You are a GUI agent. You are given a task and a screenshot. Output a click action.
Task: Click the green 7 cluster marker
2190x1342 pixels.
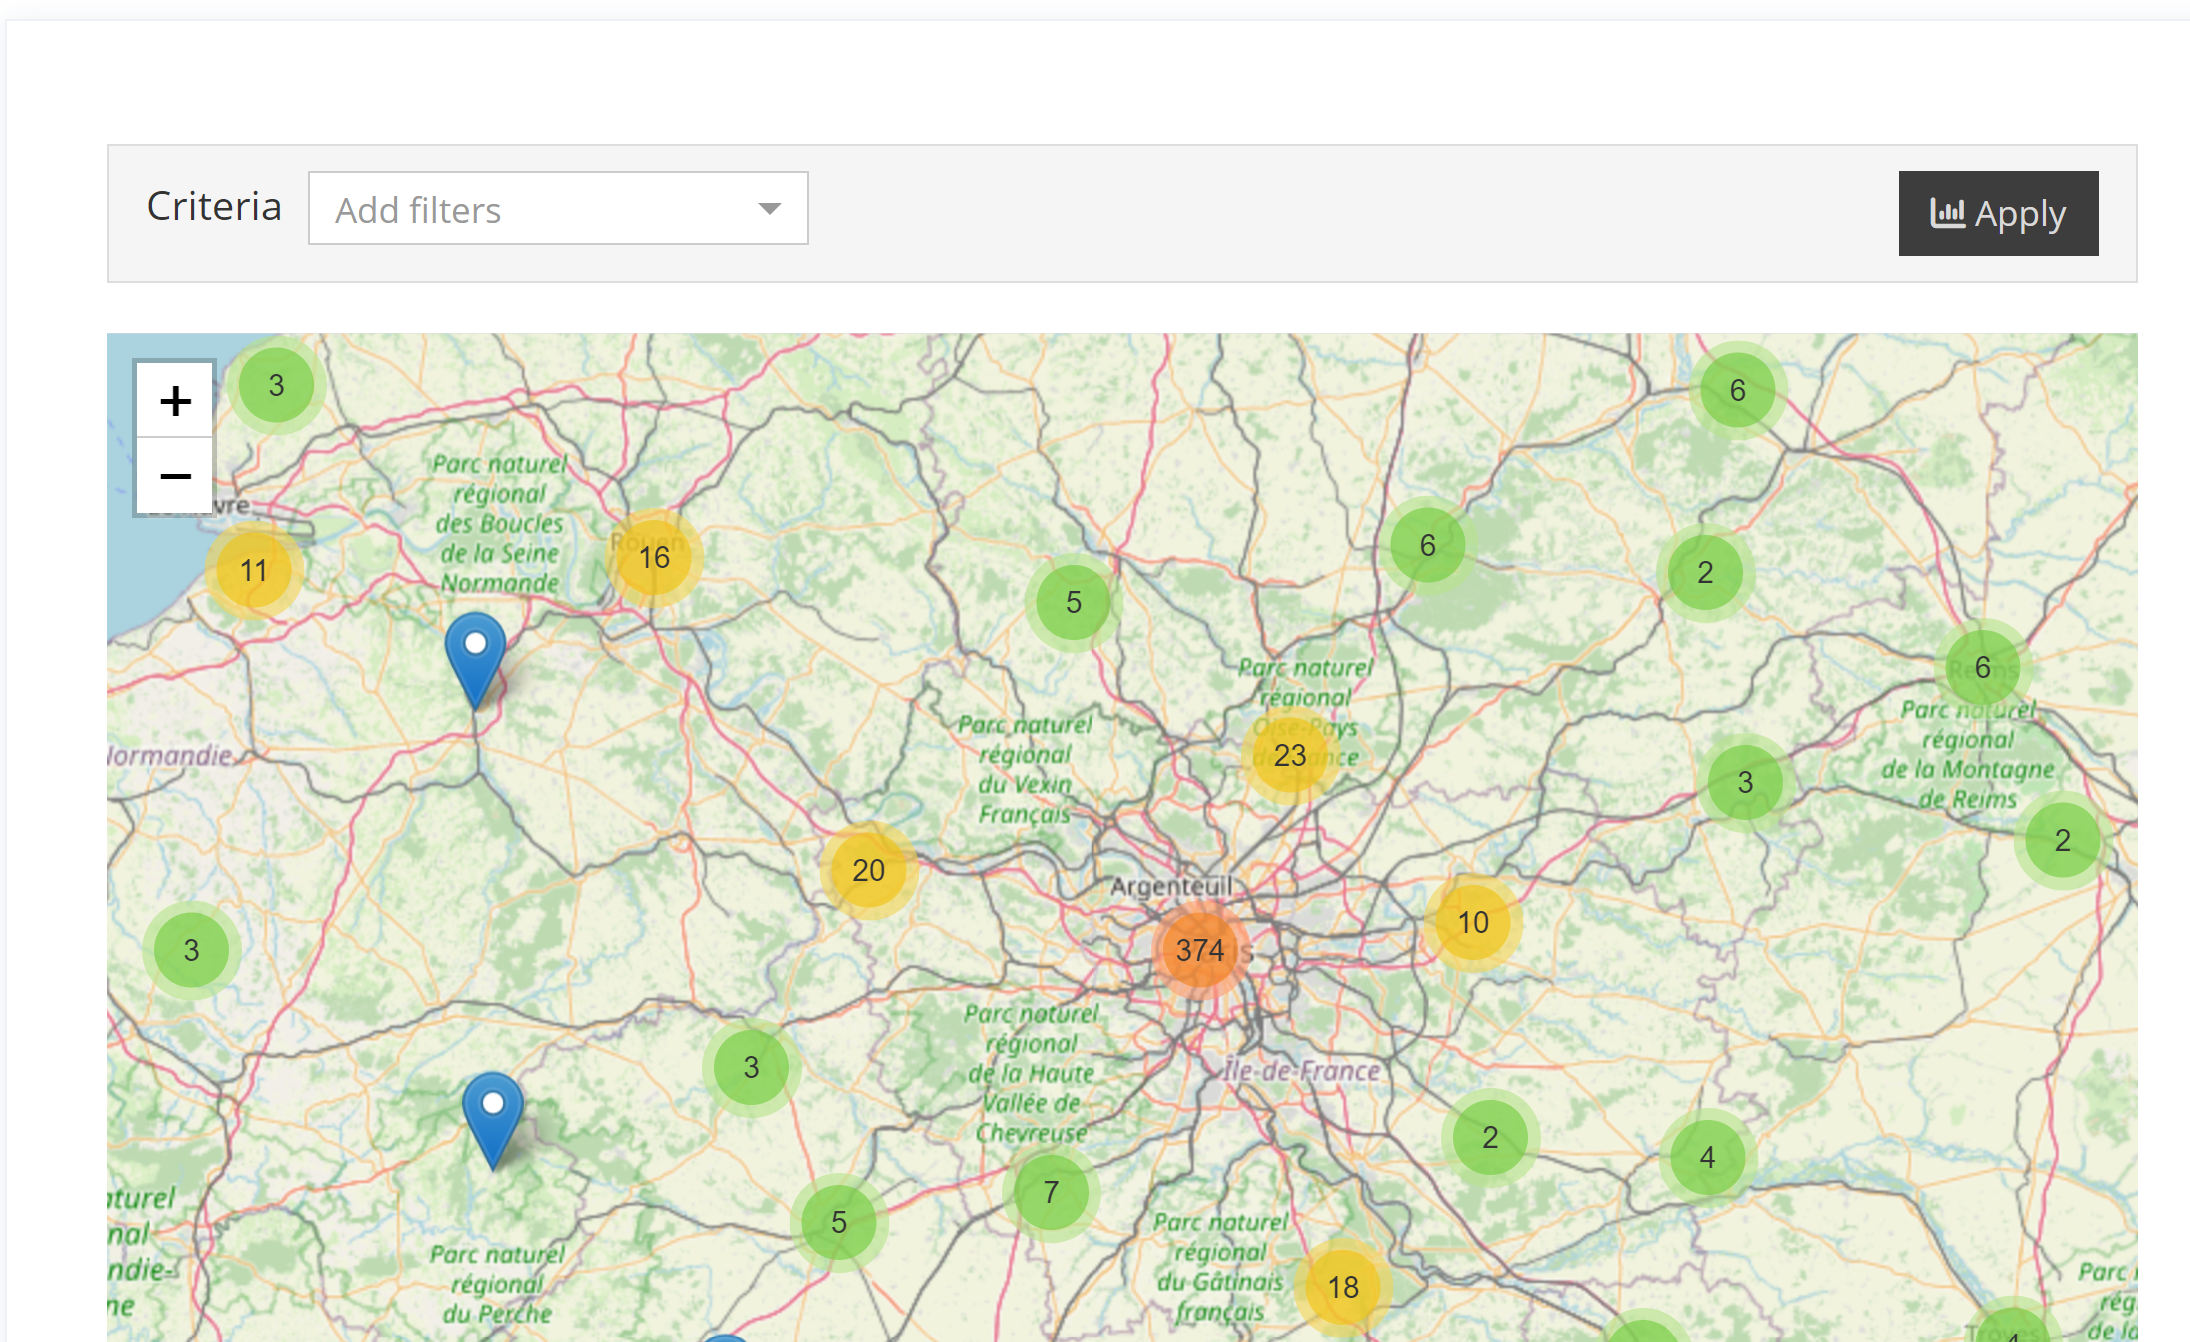1051,1192
